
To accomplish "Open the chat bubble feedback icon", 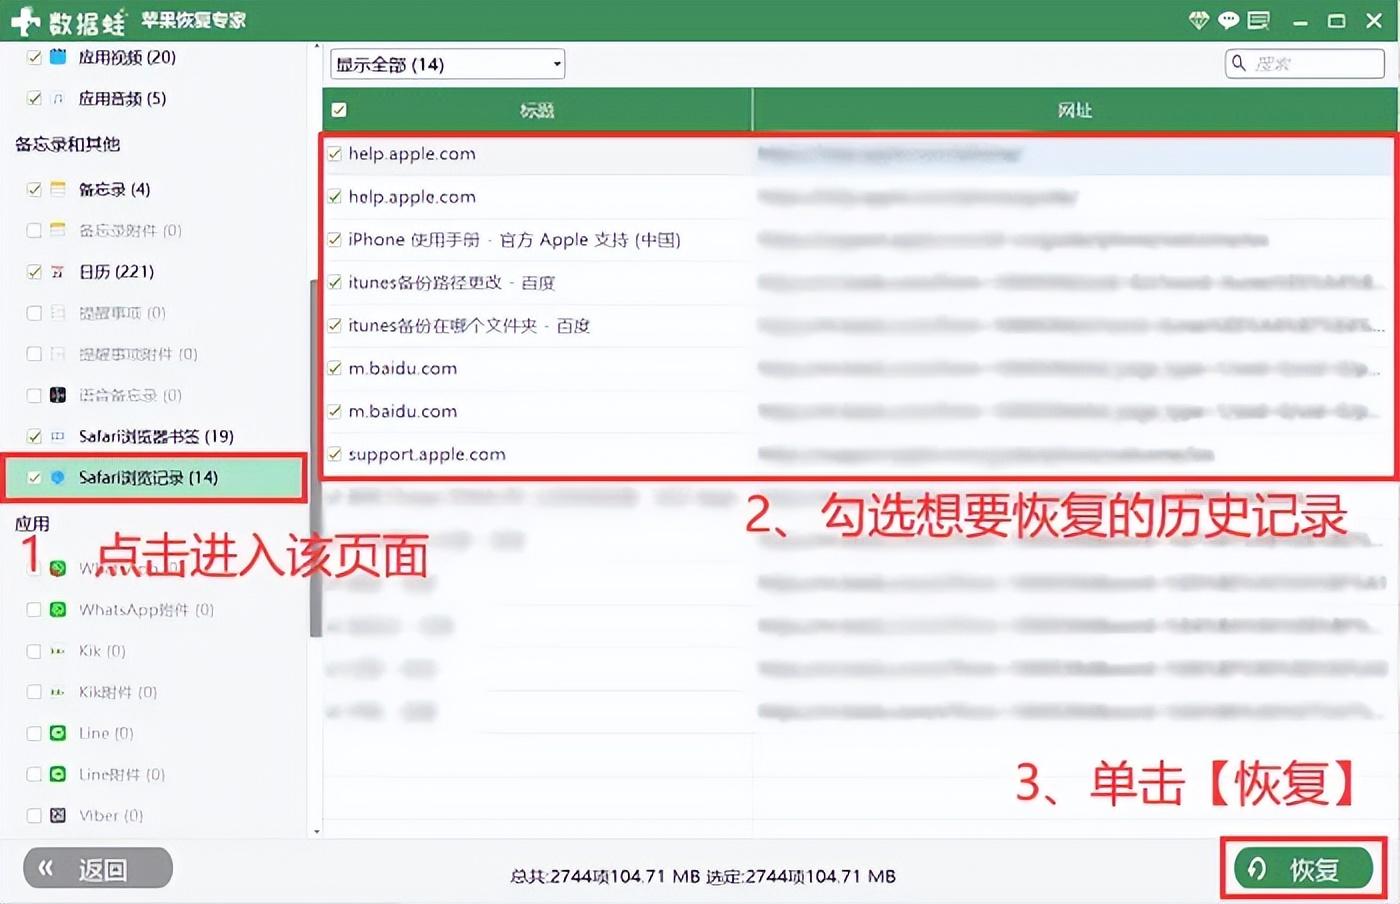I will coord(1228,20).
